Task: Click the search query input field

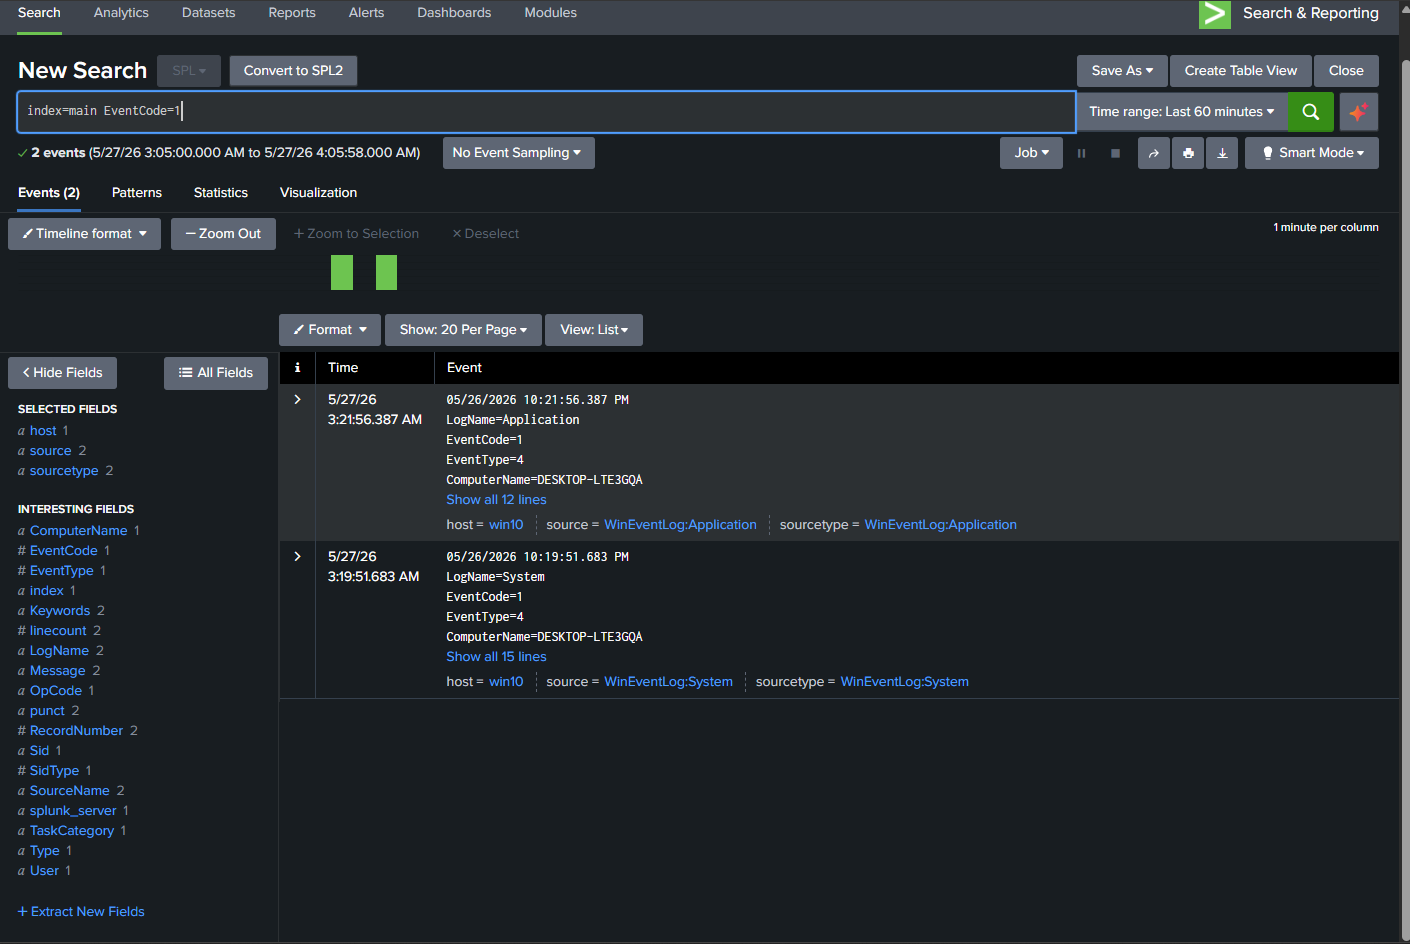Action: [546, 112]
